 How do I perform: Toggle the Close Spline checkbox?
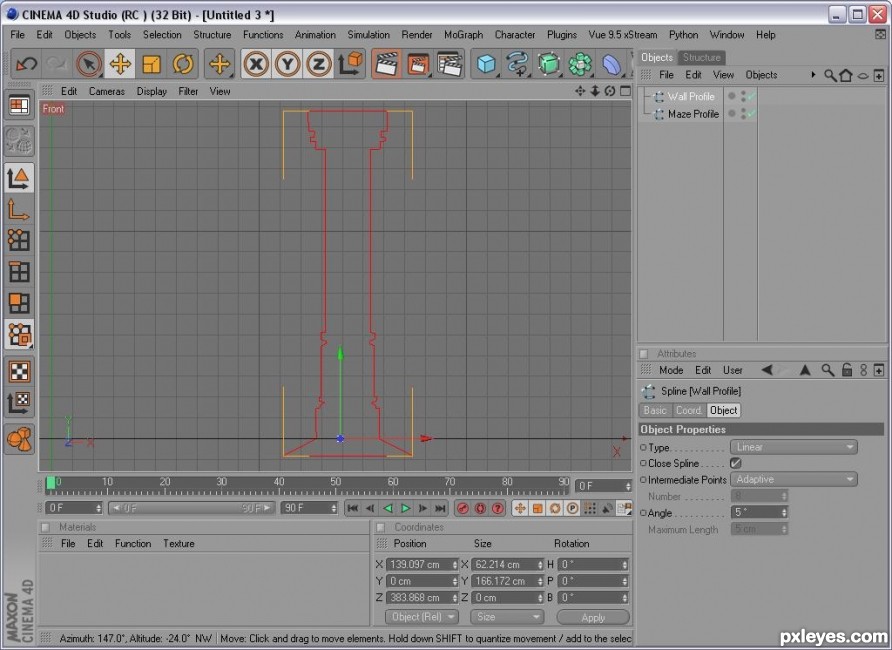coord(736,463)
